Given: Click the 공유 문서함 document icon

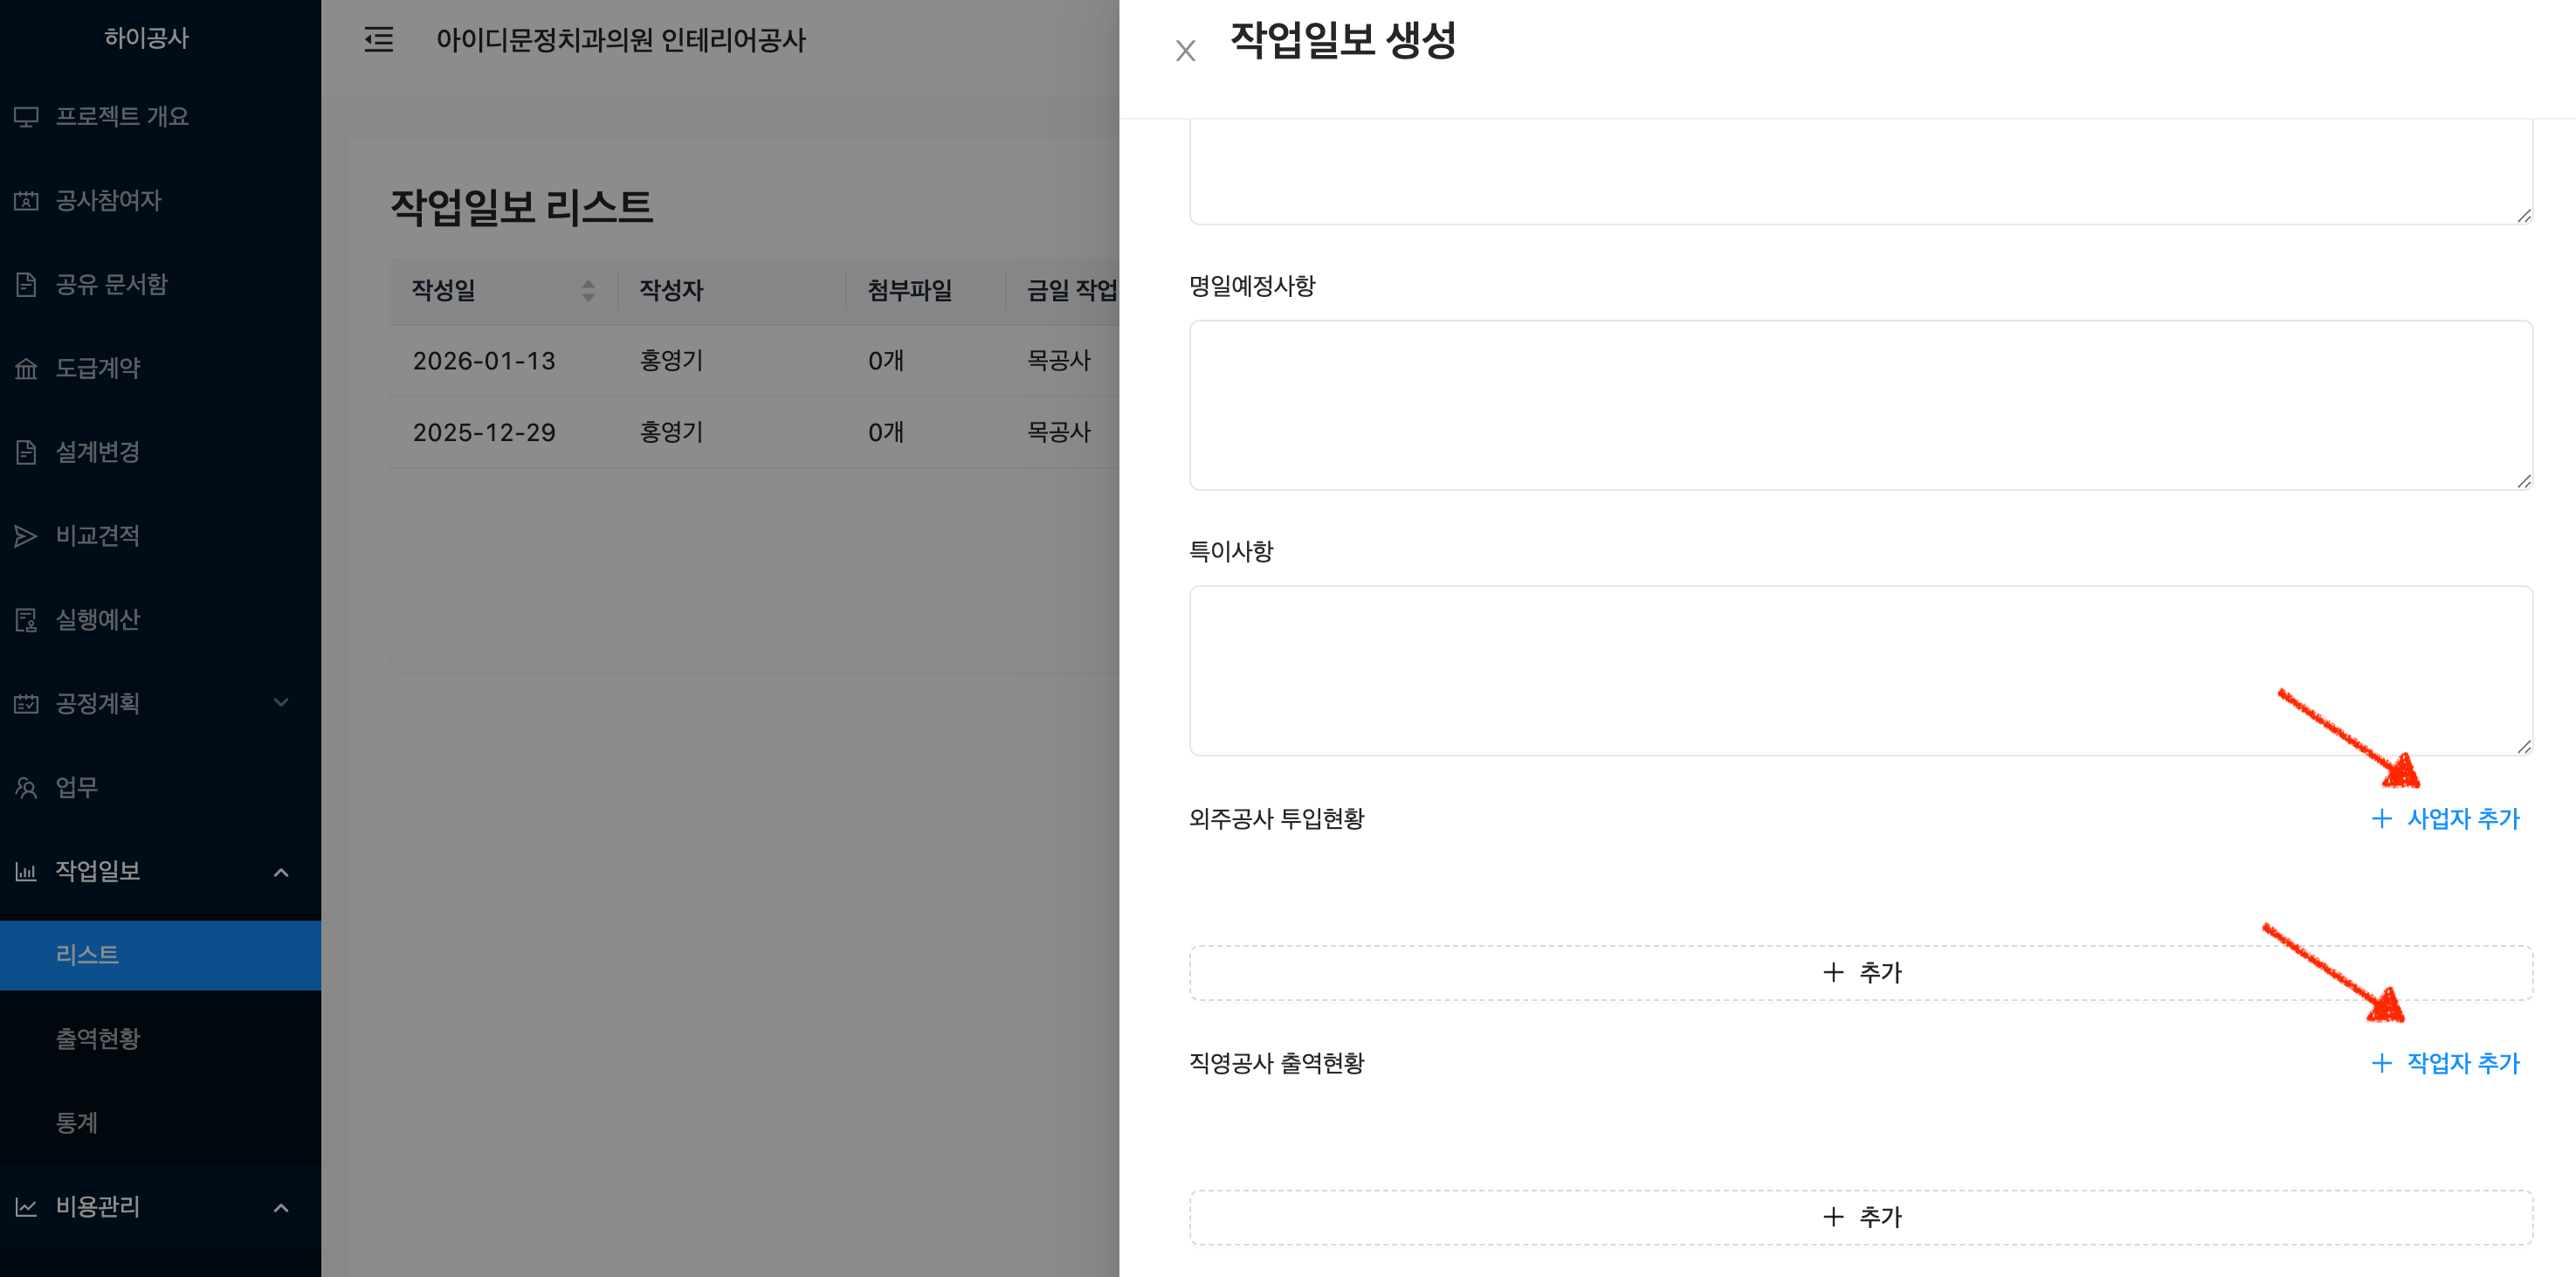Looking at the screenshot, I should pyautogui.click(x=26, y=285).
